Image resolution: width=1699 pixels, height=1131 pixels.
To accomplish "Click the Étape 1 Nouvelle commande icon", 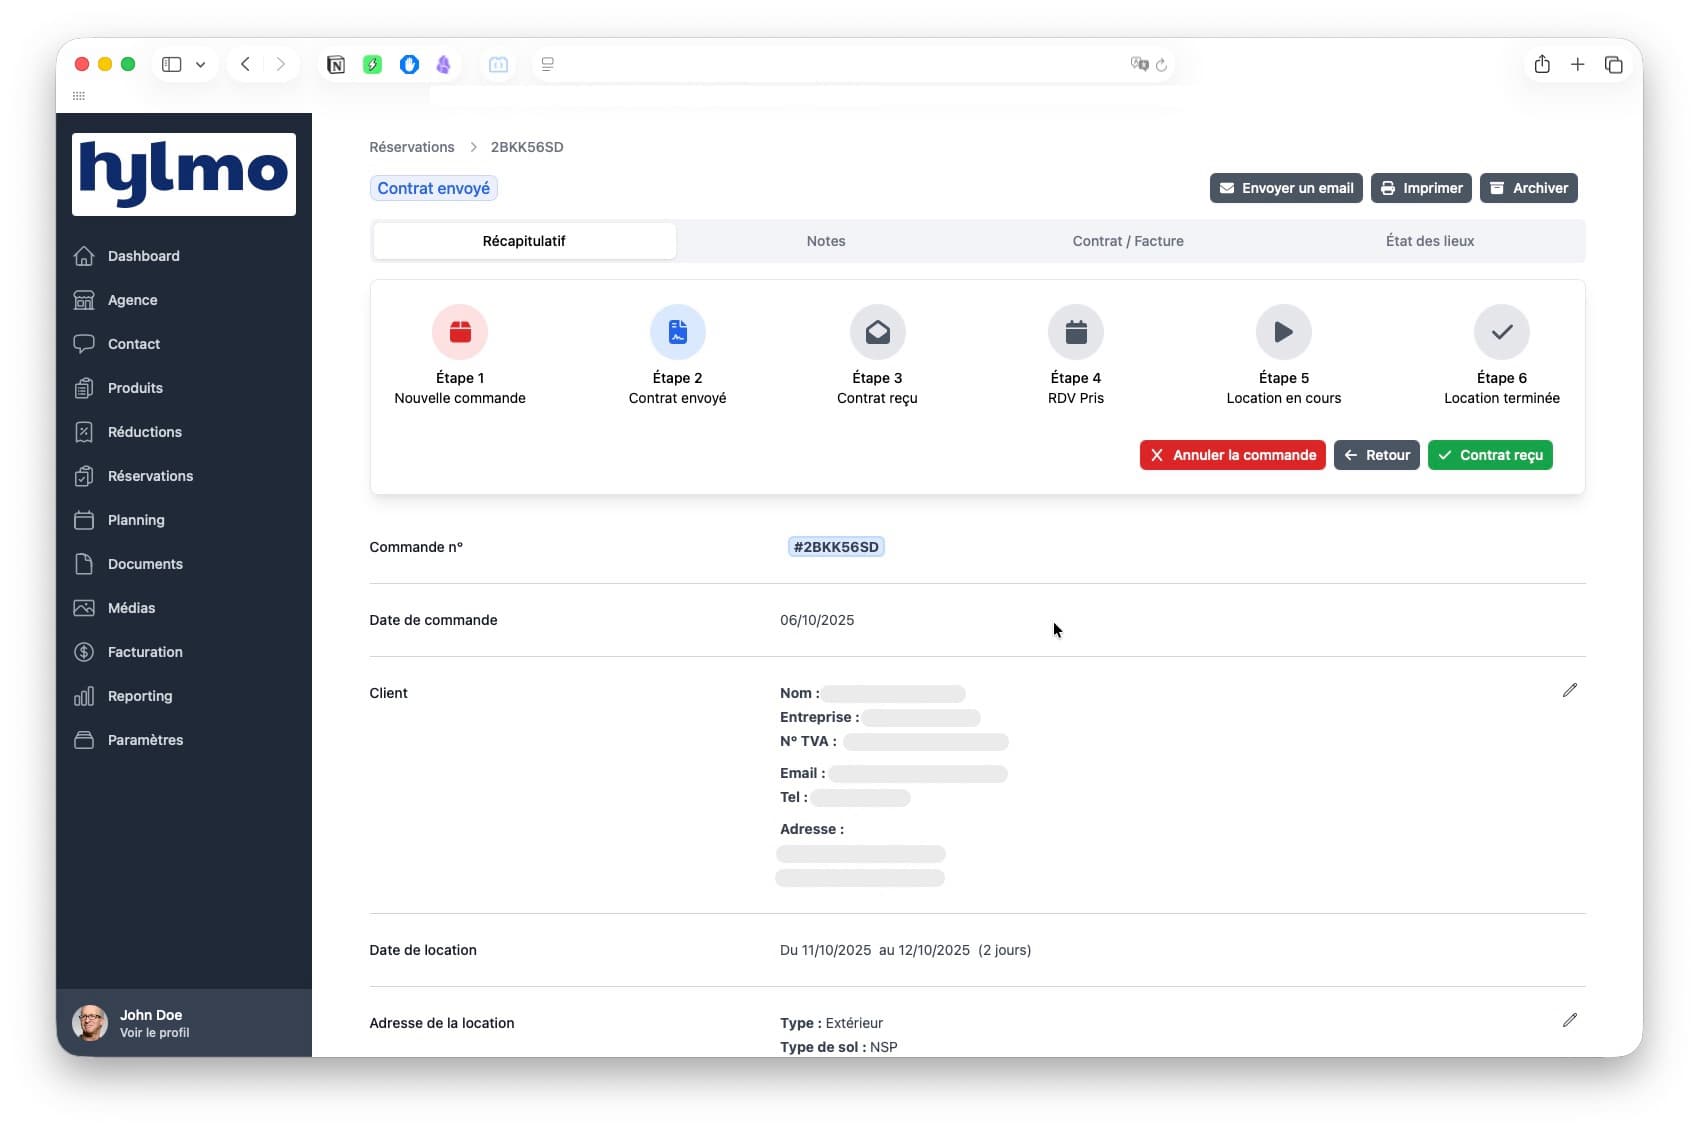I will coord(460,332).
